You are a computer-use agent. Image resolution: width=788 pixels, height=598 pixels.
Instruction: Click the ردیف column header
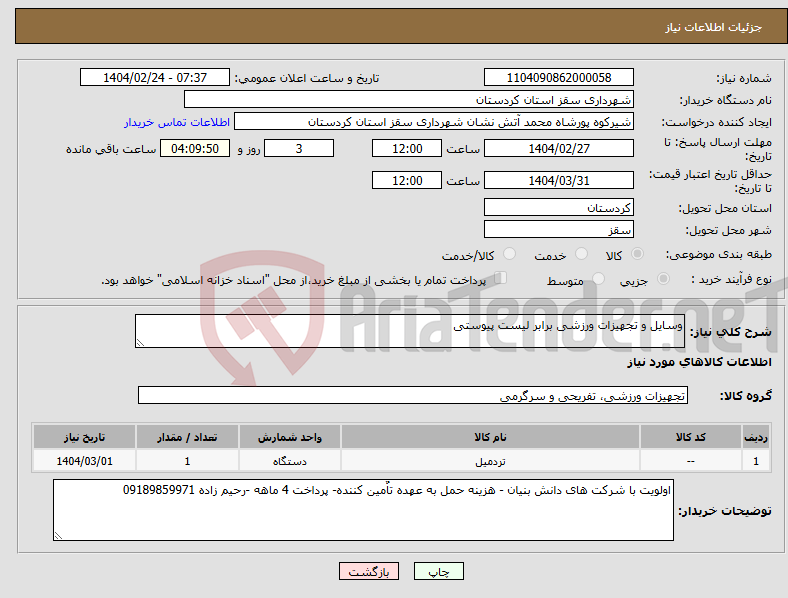(756, 437)
